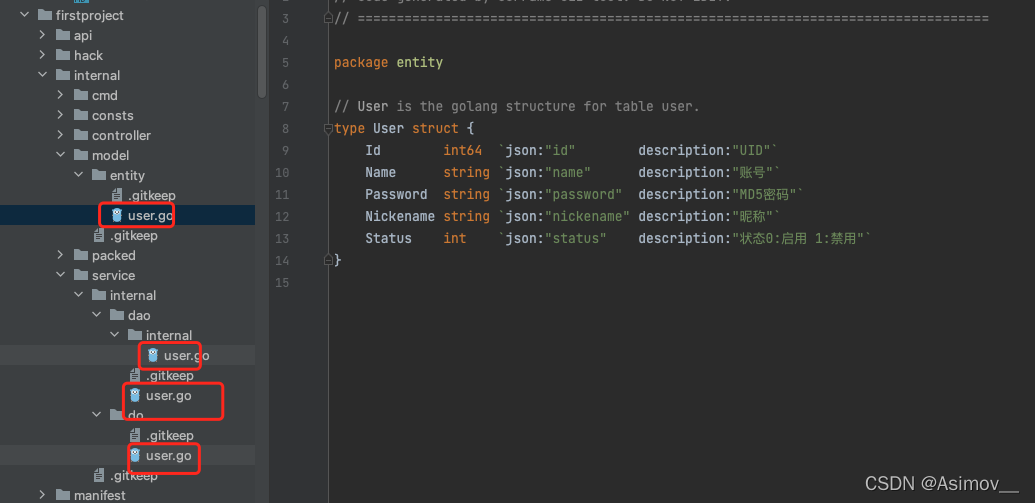Click the "状态0:启用 1:禁用" description string
Screen dimensions: 1035x503
[797, 238]
